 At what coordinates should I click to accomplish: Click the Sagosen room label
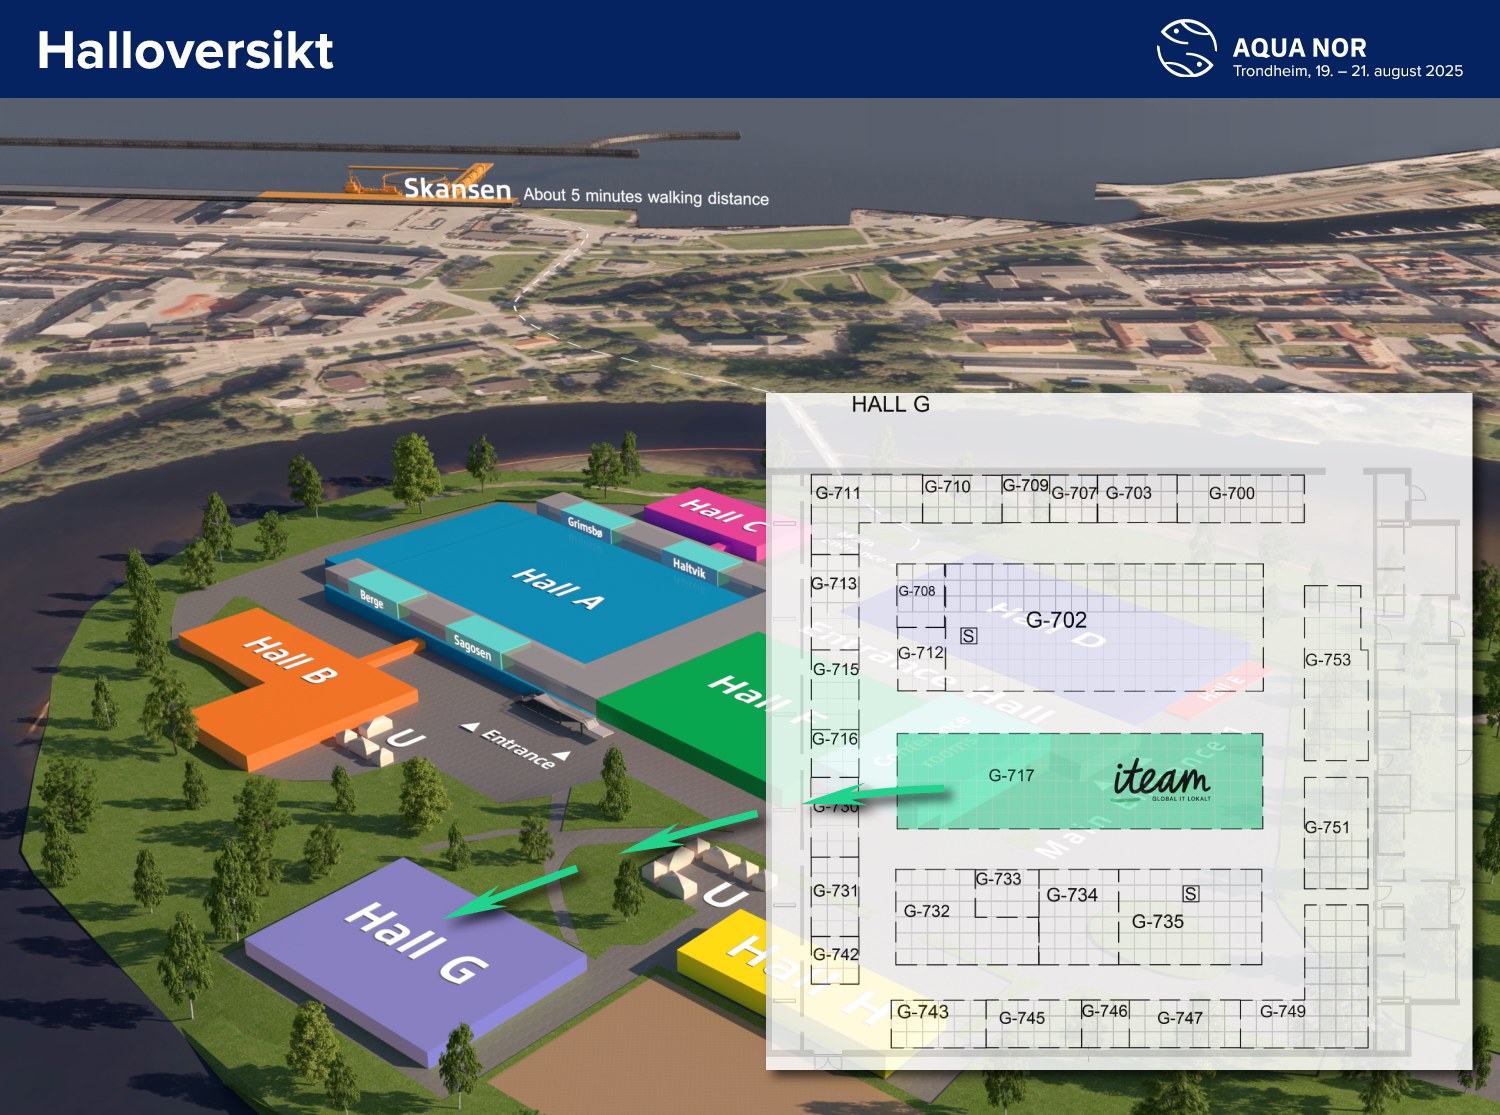[472, 647]
